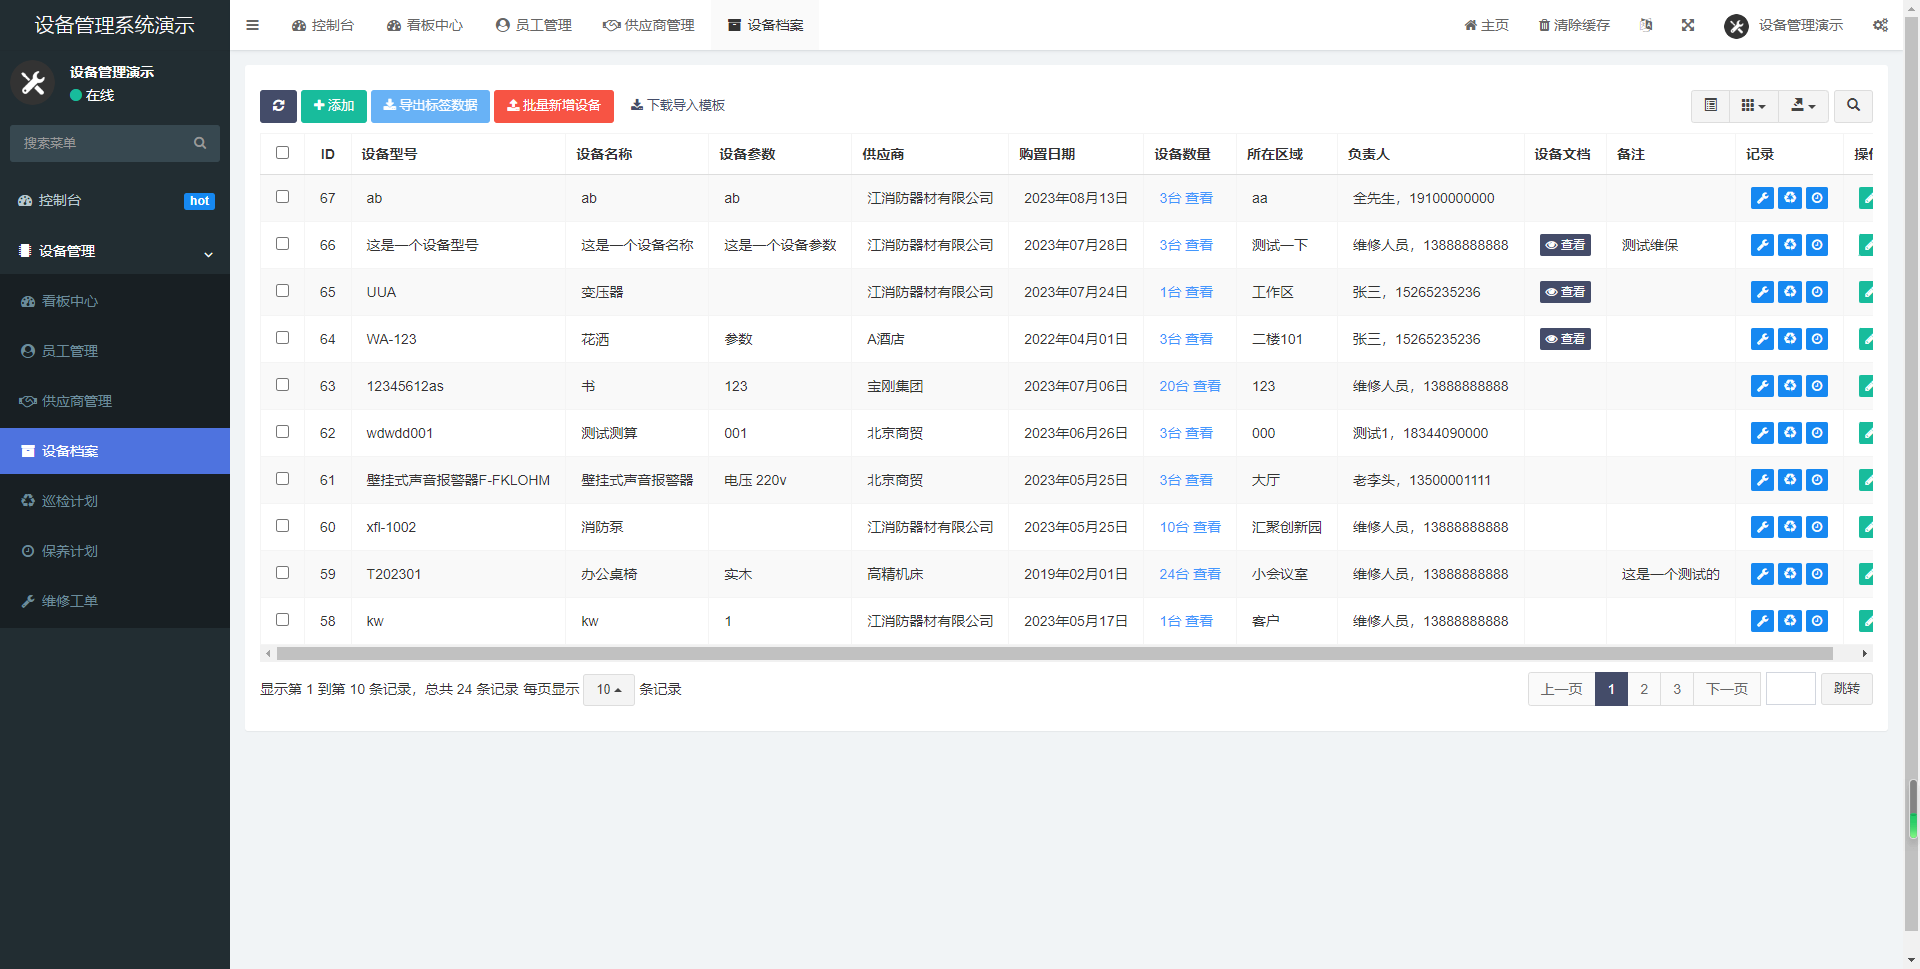
Task: Go to page 2 in pagination
Action: [1644, 689]
